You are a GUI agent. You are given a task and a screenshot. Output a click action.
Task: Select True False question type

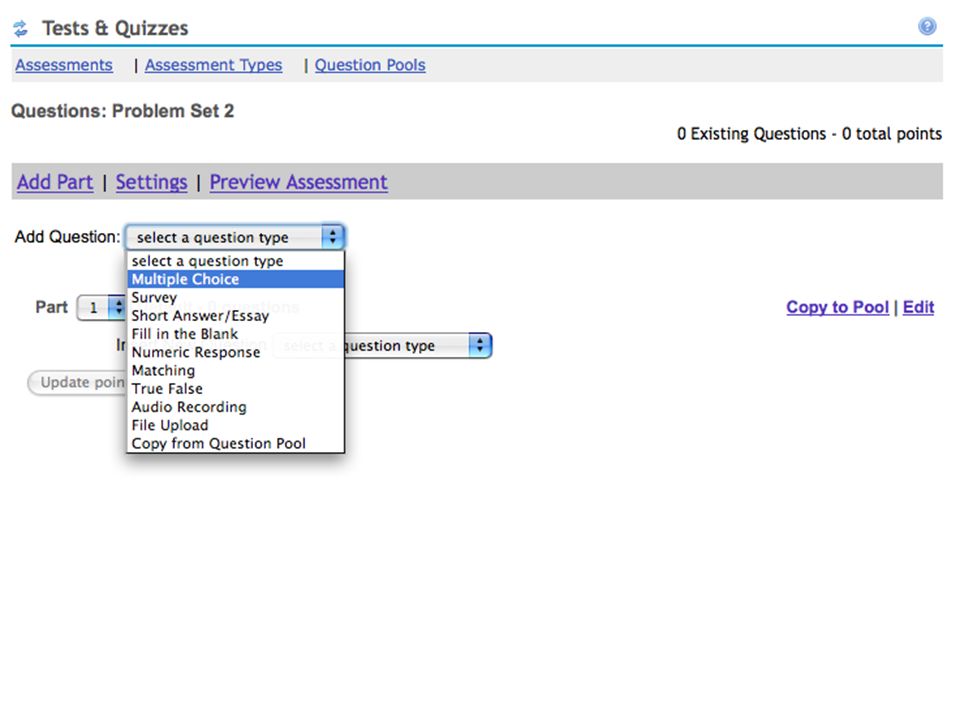[x=236, y=389]
